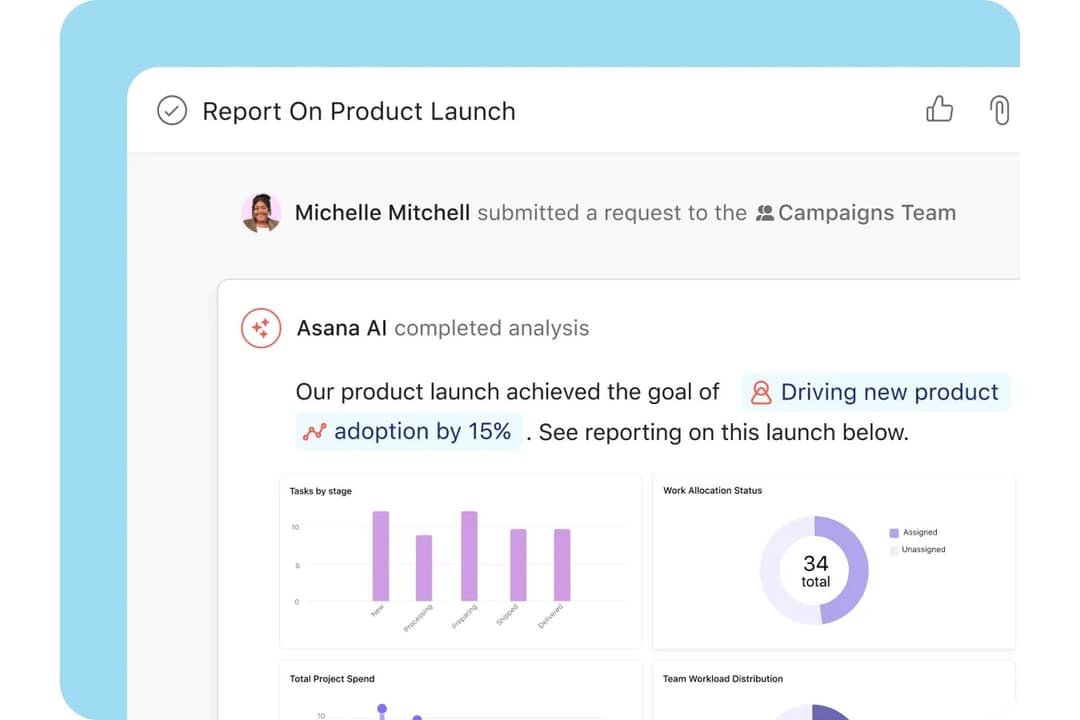The image size is (1080, 720).
Task: Click the team people icon beside Campaigns Team
Action: click(x=765, y=212)
